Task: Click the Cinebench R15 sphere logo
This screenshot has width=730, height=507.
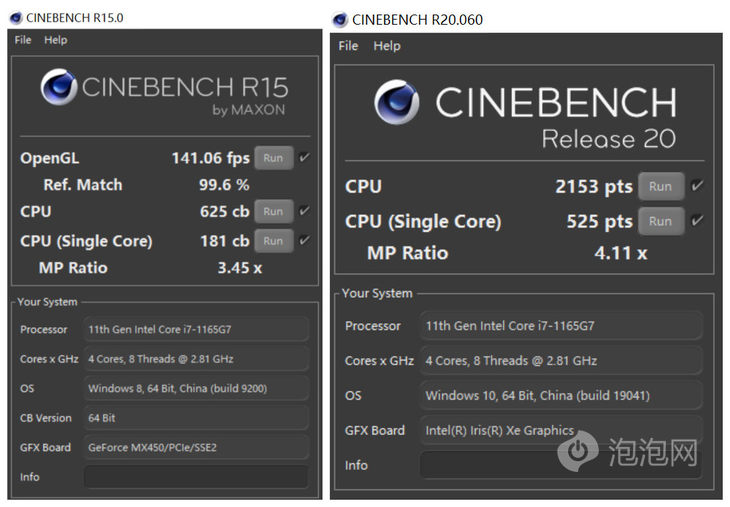Action: [58, 87]
